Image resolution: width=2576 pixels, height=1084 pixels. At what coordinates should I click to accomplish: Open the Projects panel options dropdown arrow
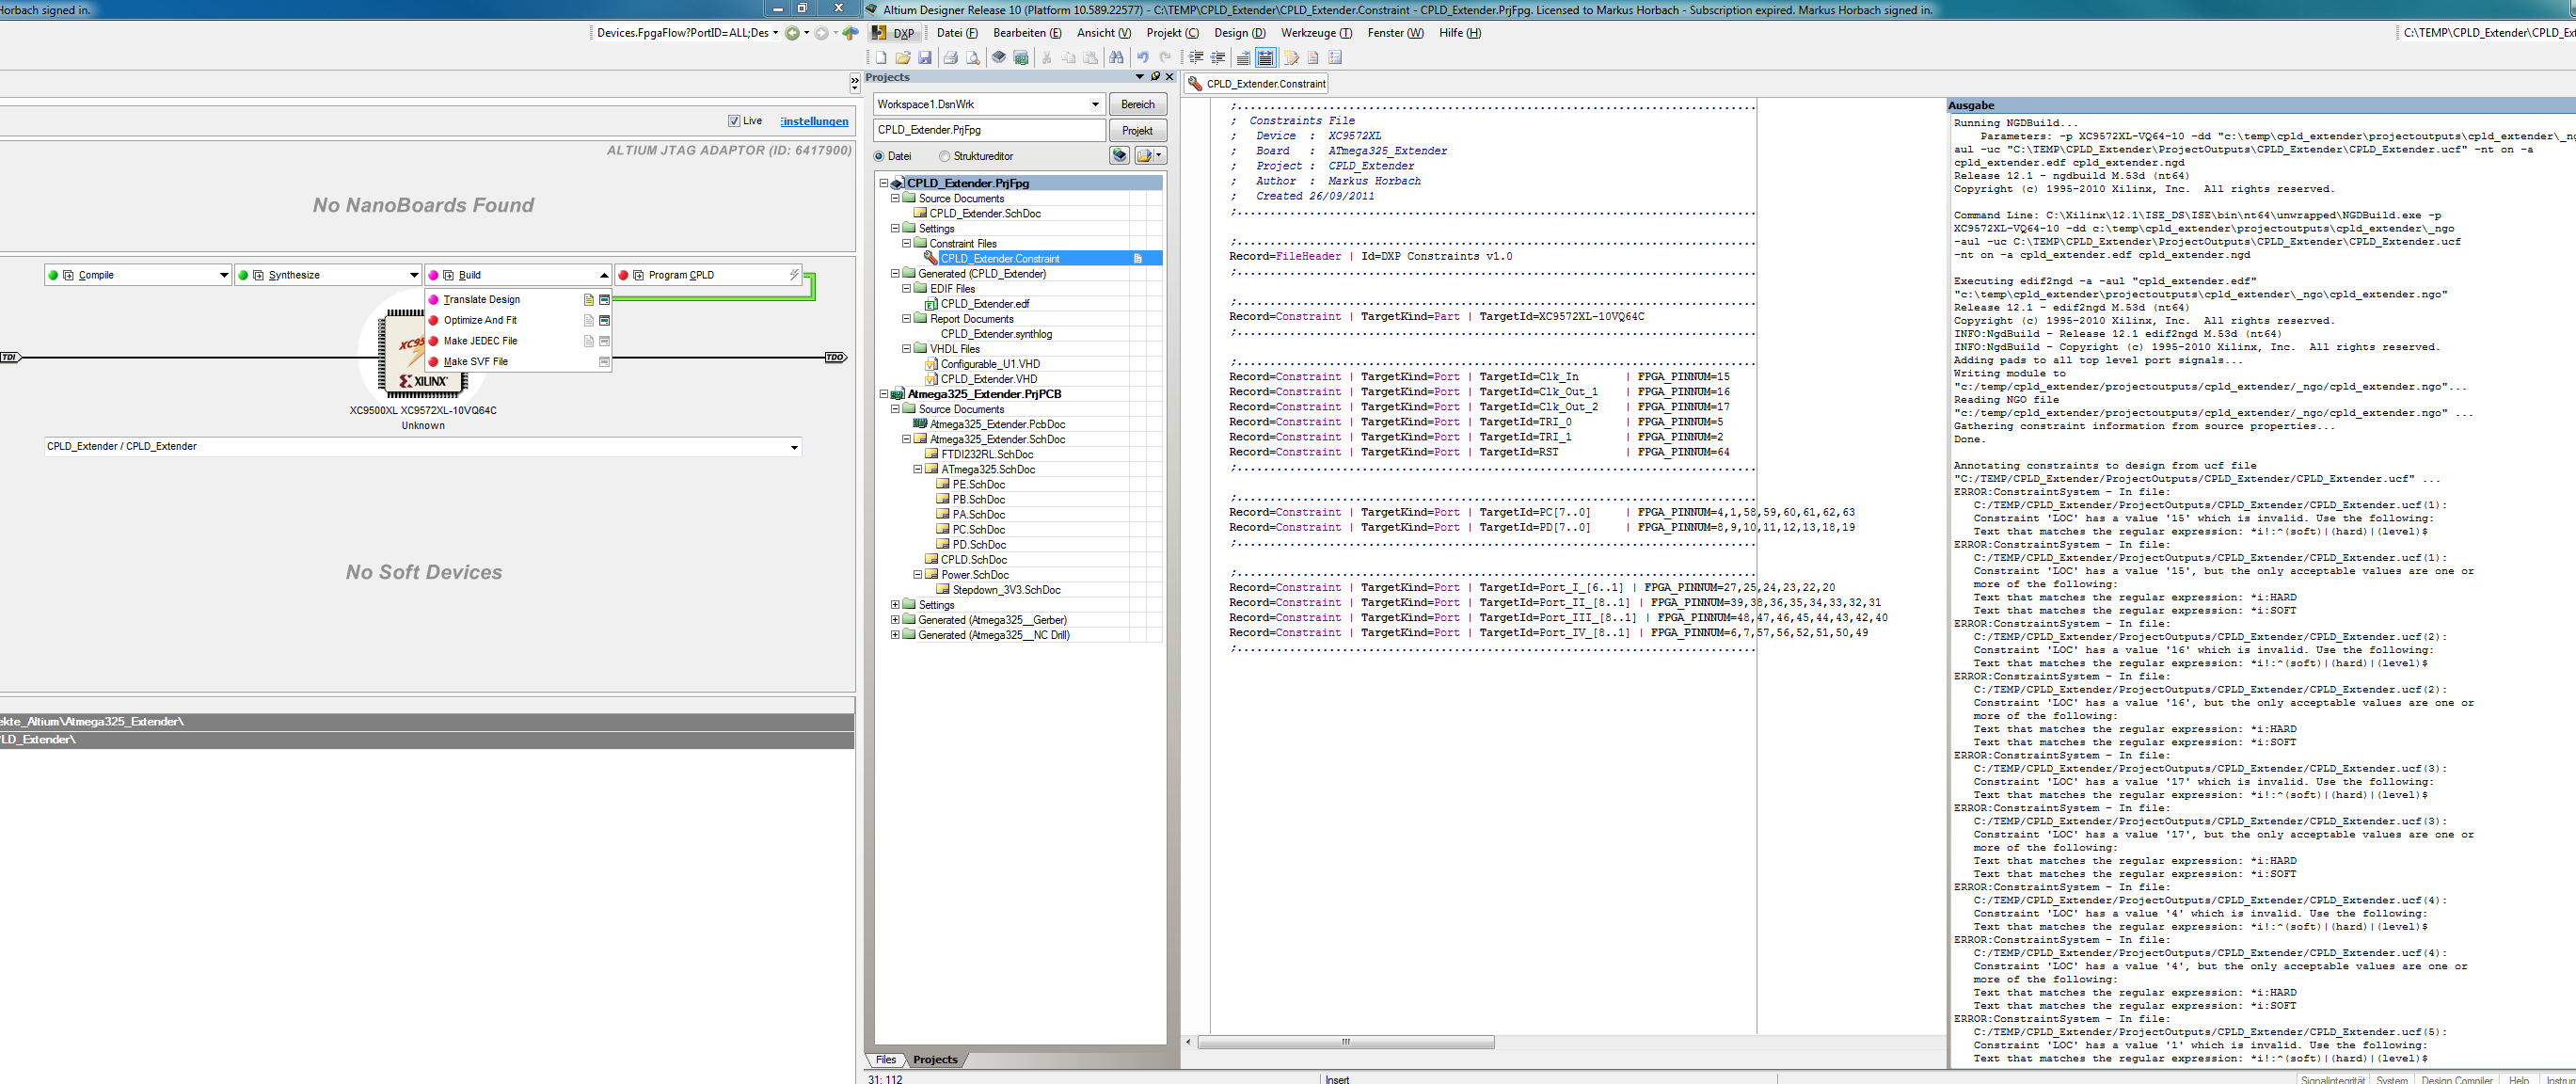coord(1139,77)
